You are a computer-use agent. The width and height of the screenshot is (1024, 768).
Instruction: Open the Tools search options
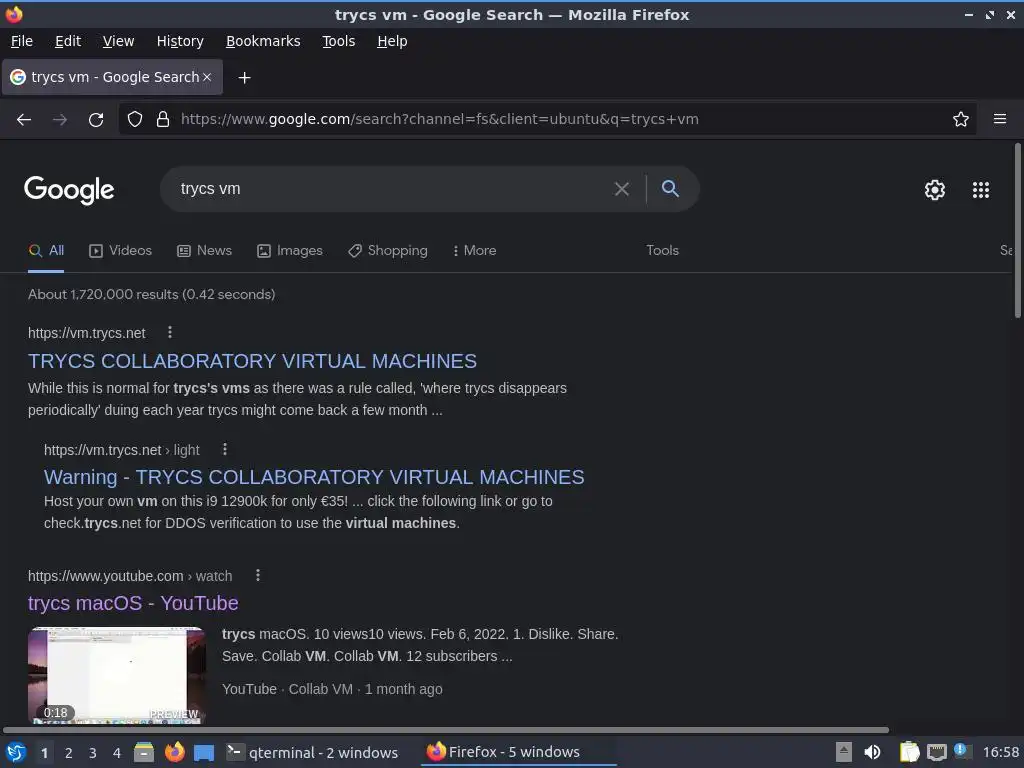662,251
